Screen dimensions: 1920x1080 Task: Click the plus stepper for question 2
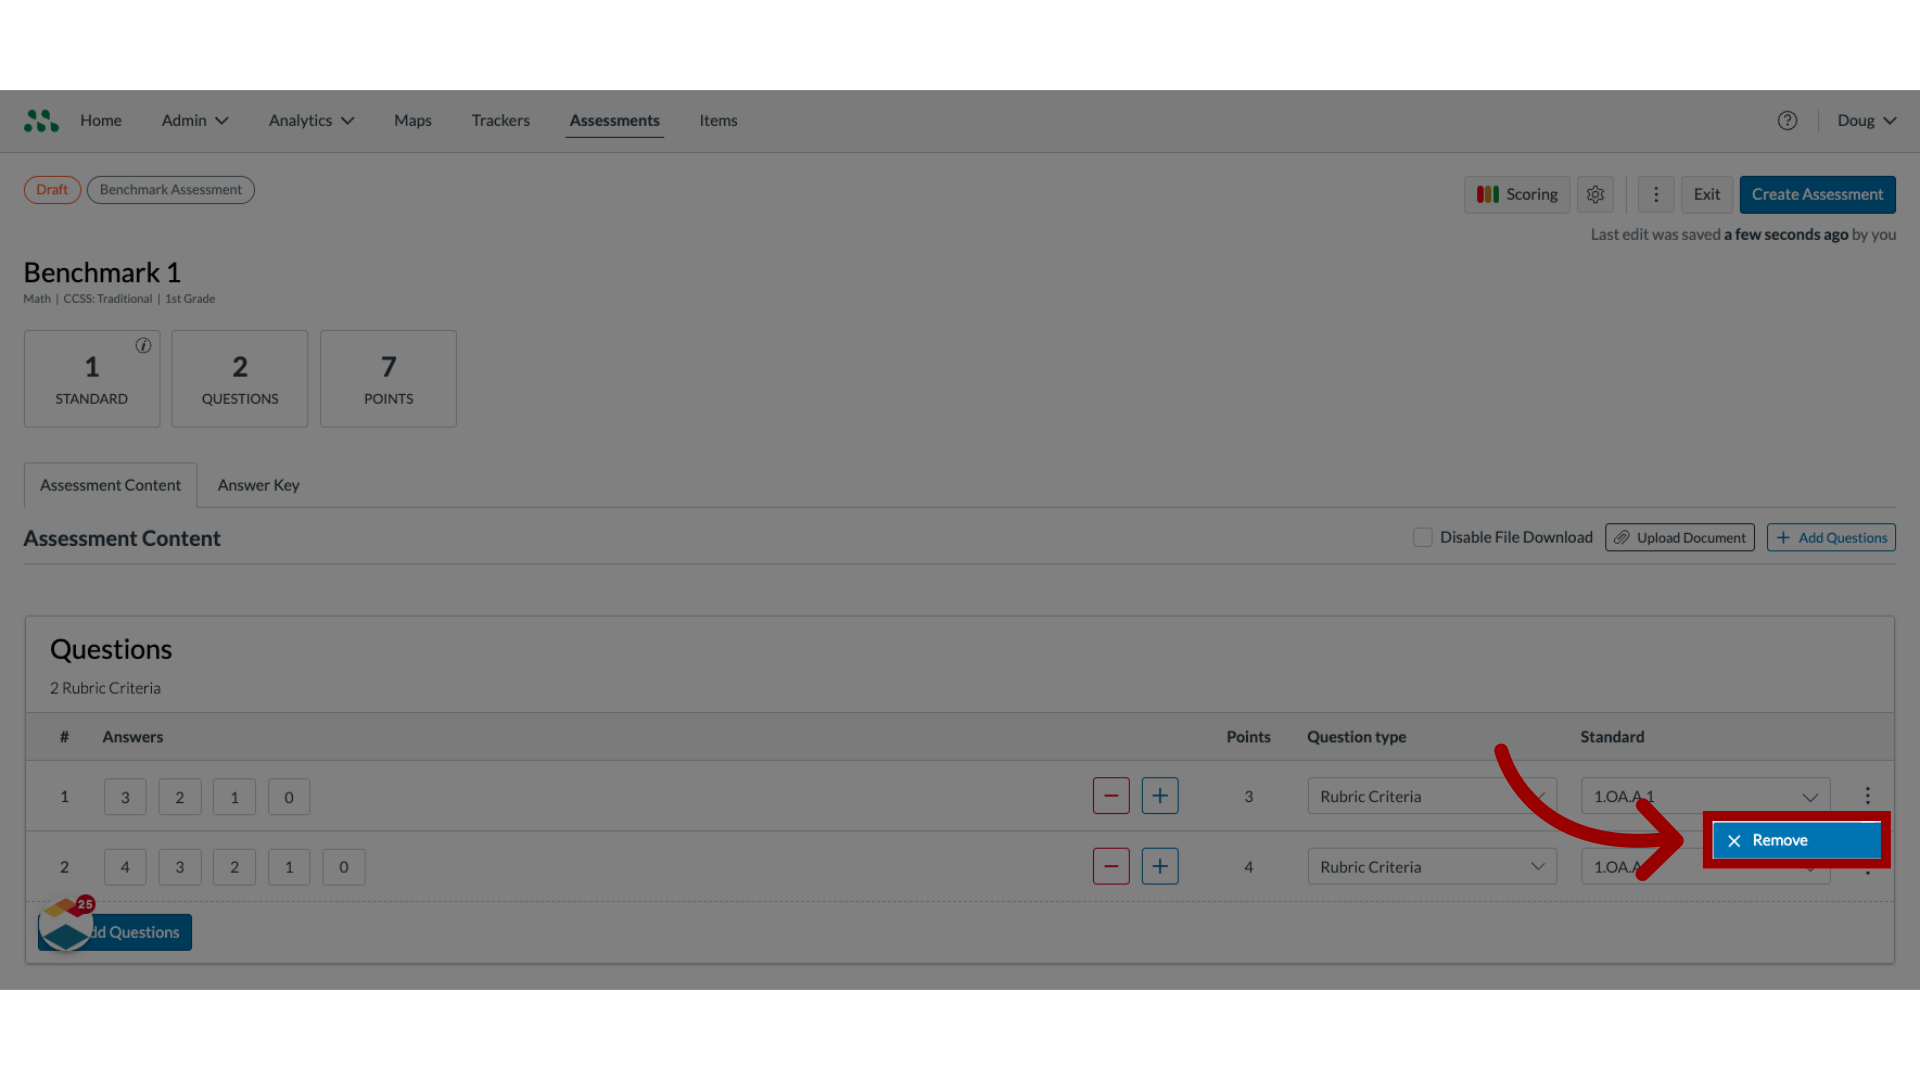(x=1160, y=866)
